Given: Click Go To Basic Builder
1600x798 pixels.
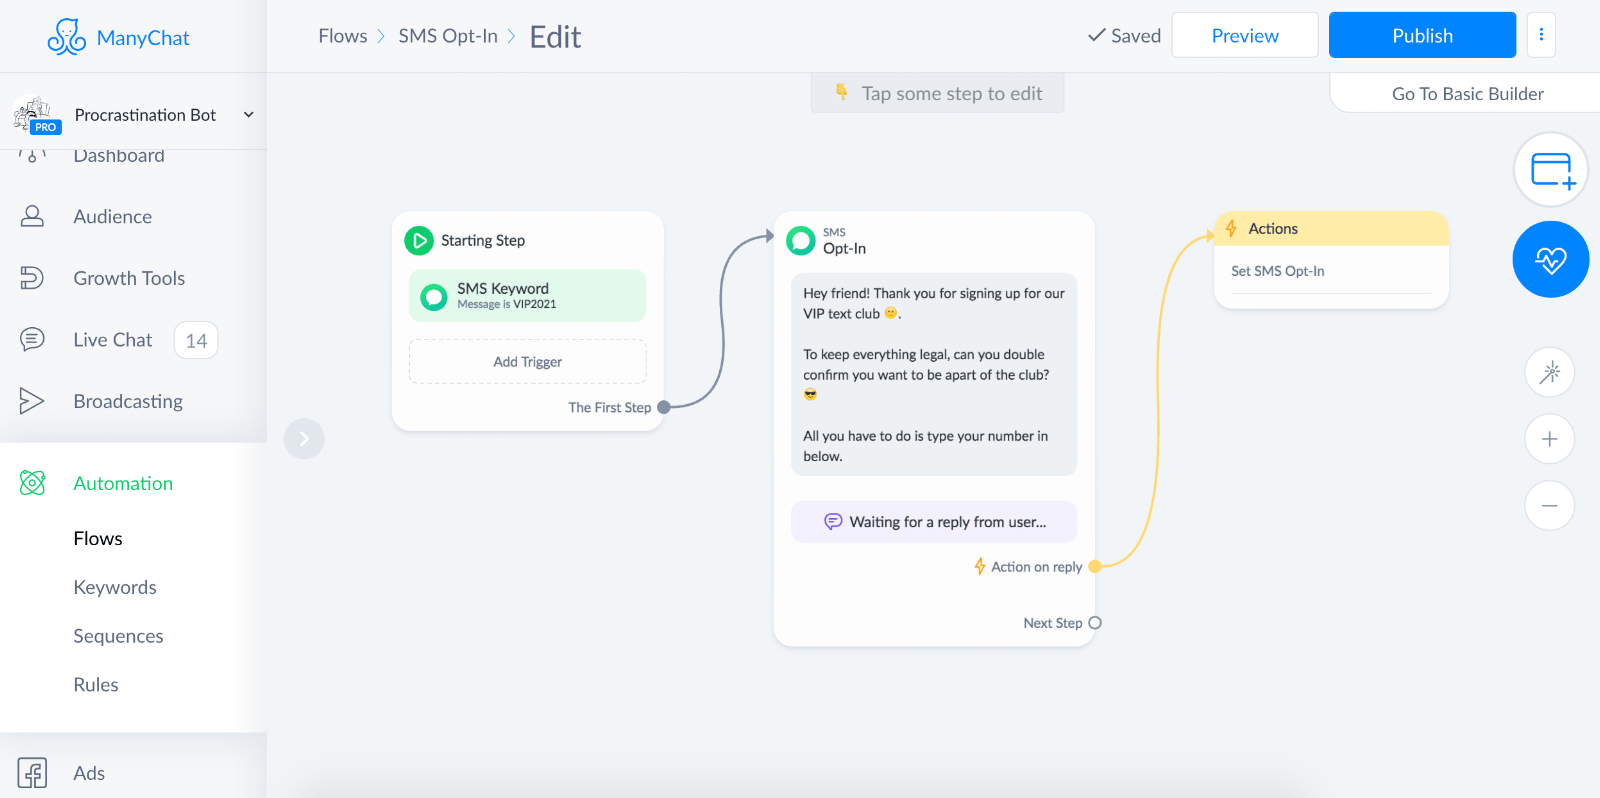Looking at the screenshot, I should (1467, 94).
